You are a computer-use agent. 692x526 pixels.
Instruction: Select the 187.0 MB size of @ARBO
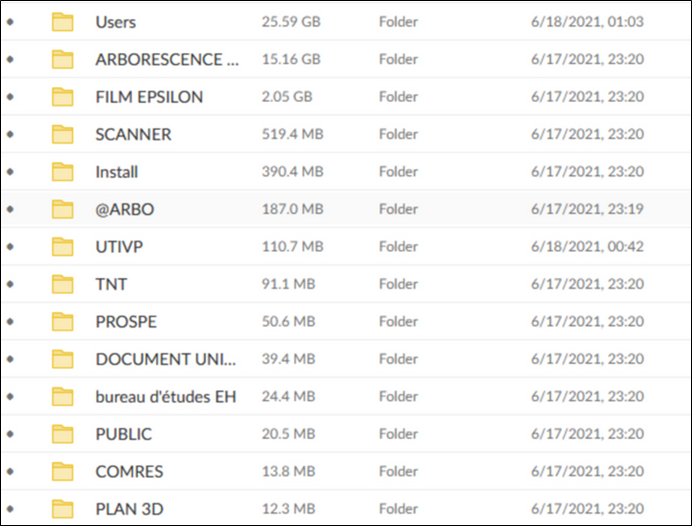point(293,209)
